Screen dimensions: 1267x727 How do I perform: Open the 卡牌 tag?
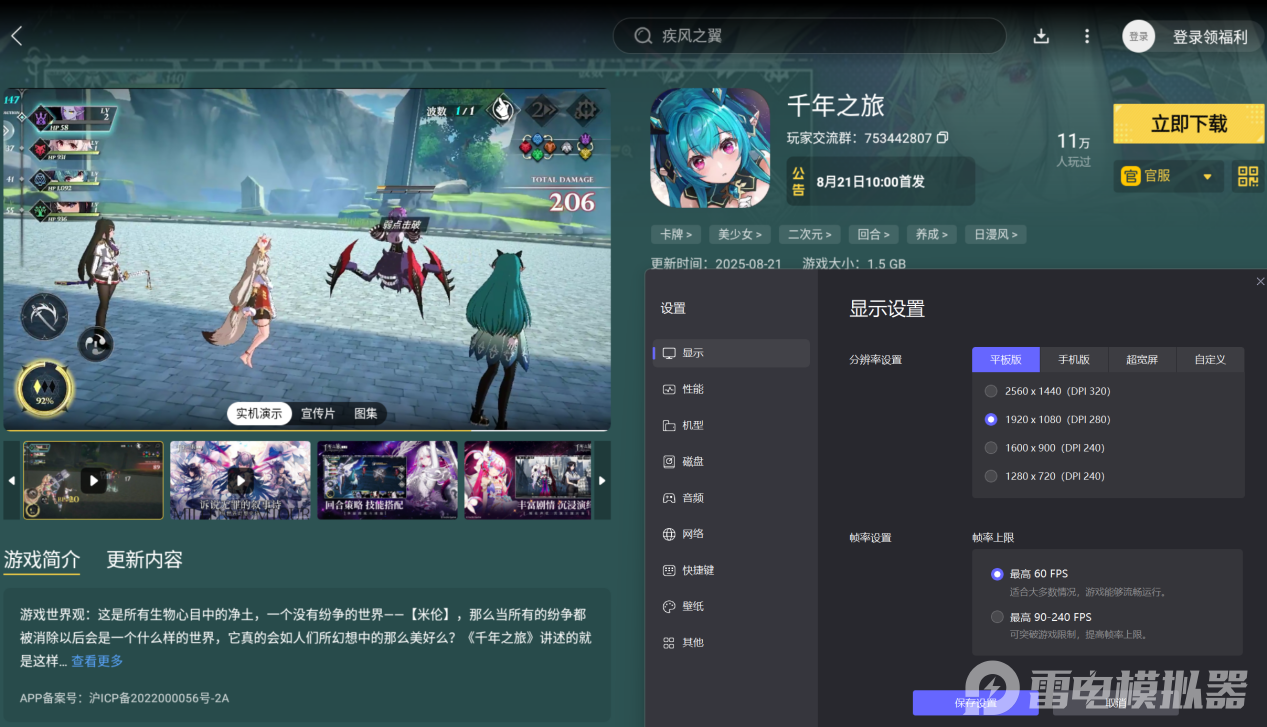(x=675, y=234)
